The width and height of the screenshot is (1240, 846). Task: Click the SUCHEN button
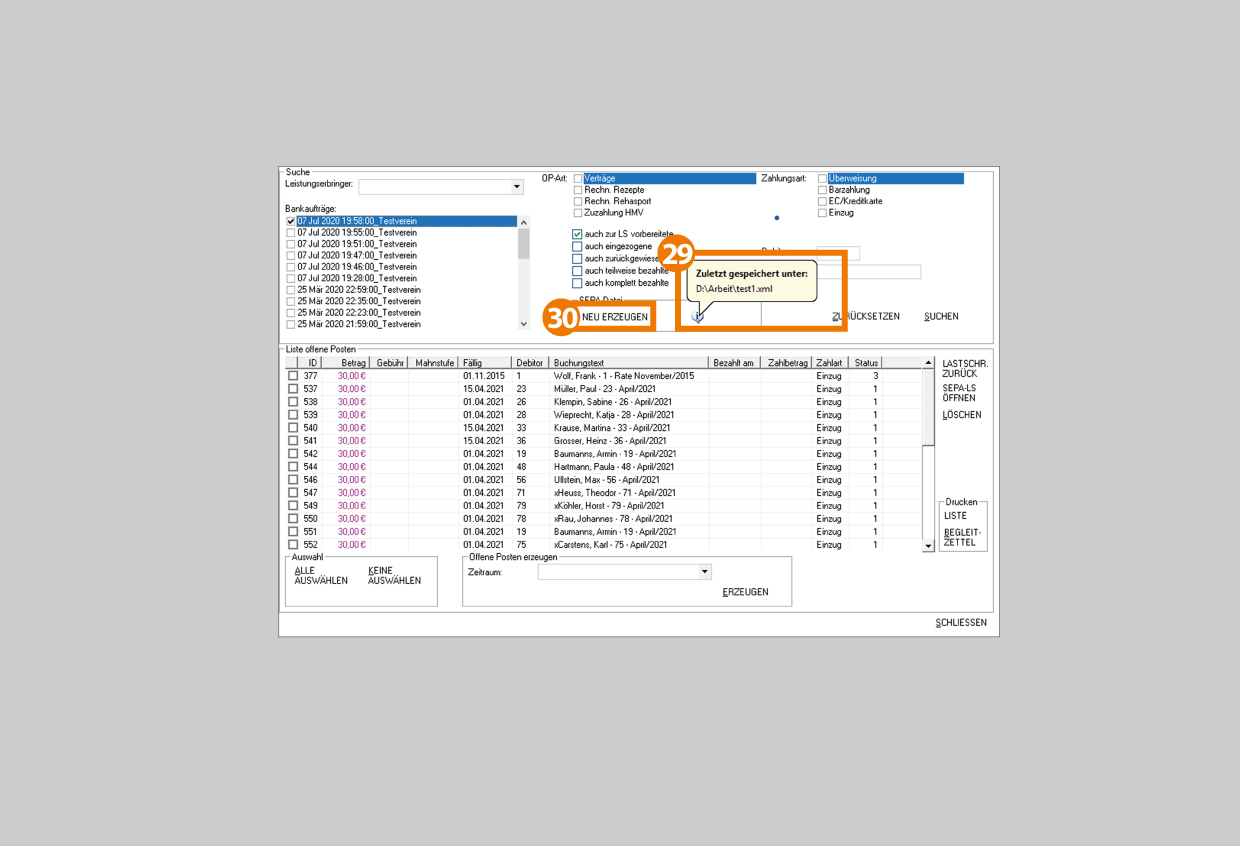tap(941, 317)
